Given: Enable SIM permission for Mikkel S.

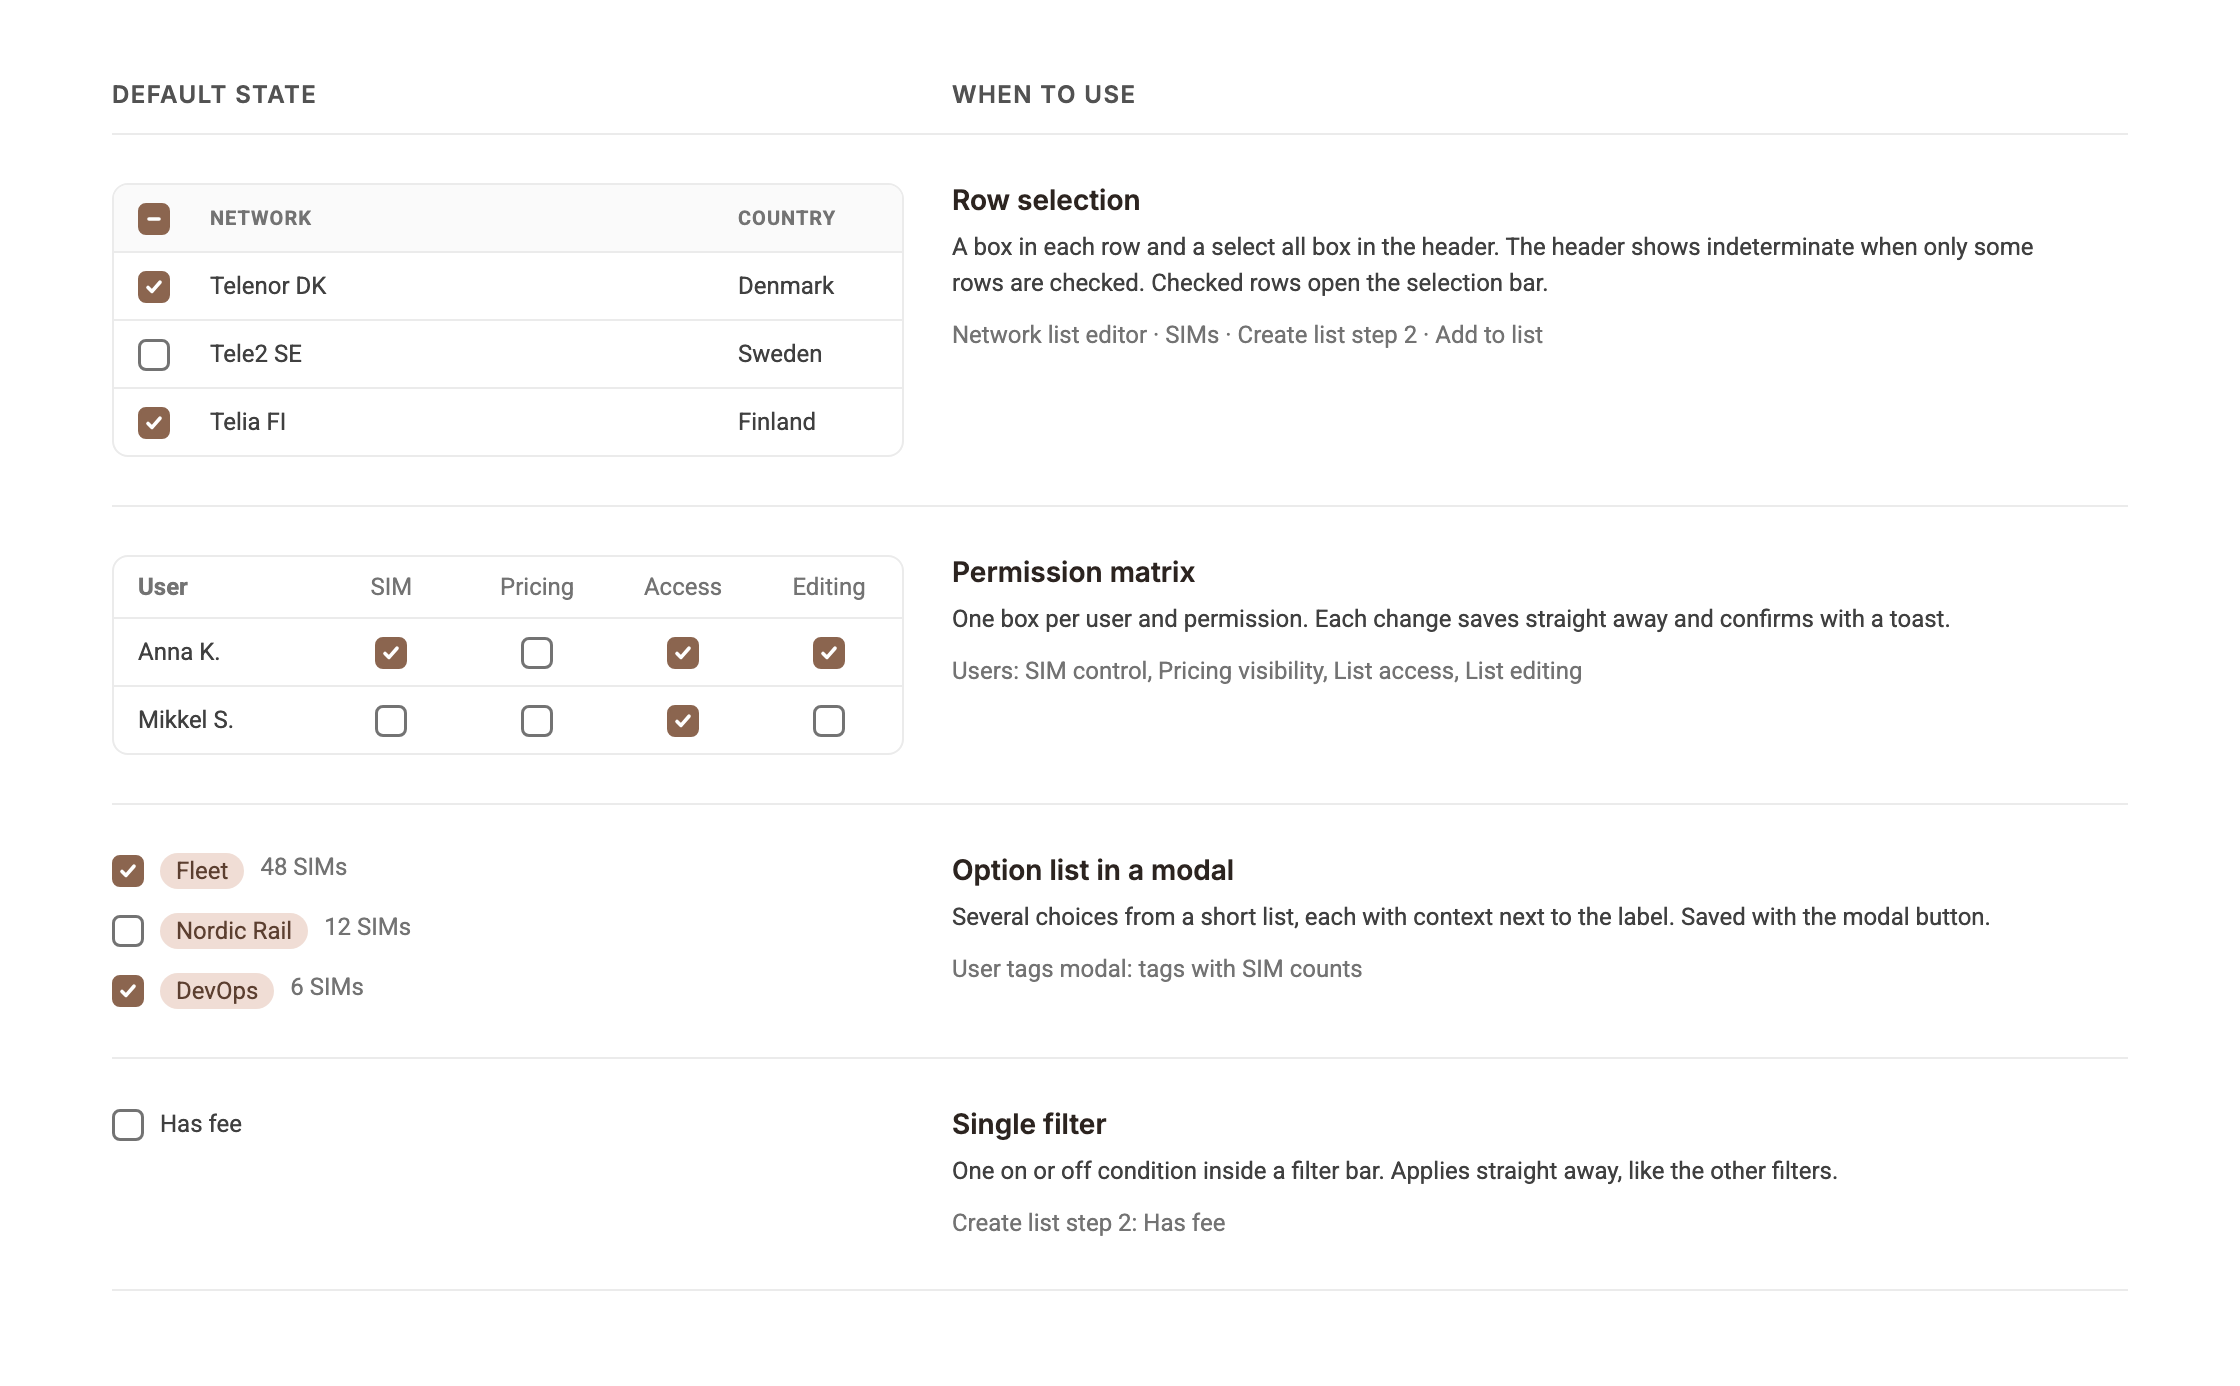Looking at the screenshot, I should 391,720.
